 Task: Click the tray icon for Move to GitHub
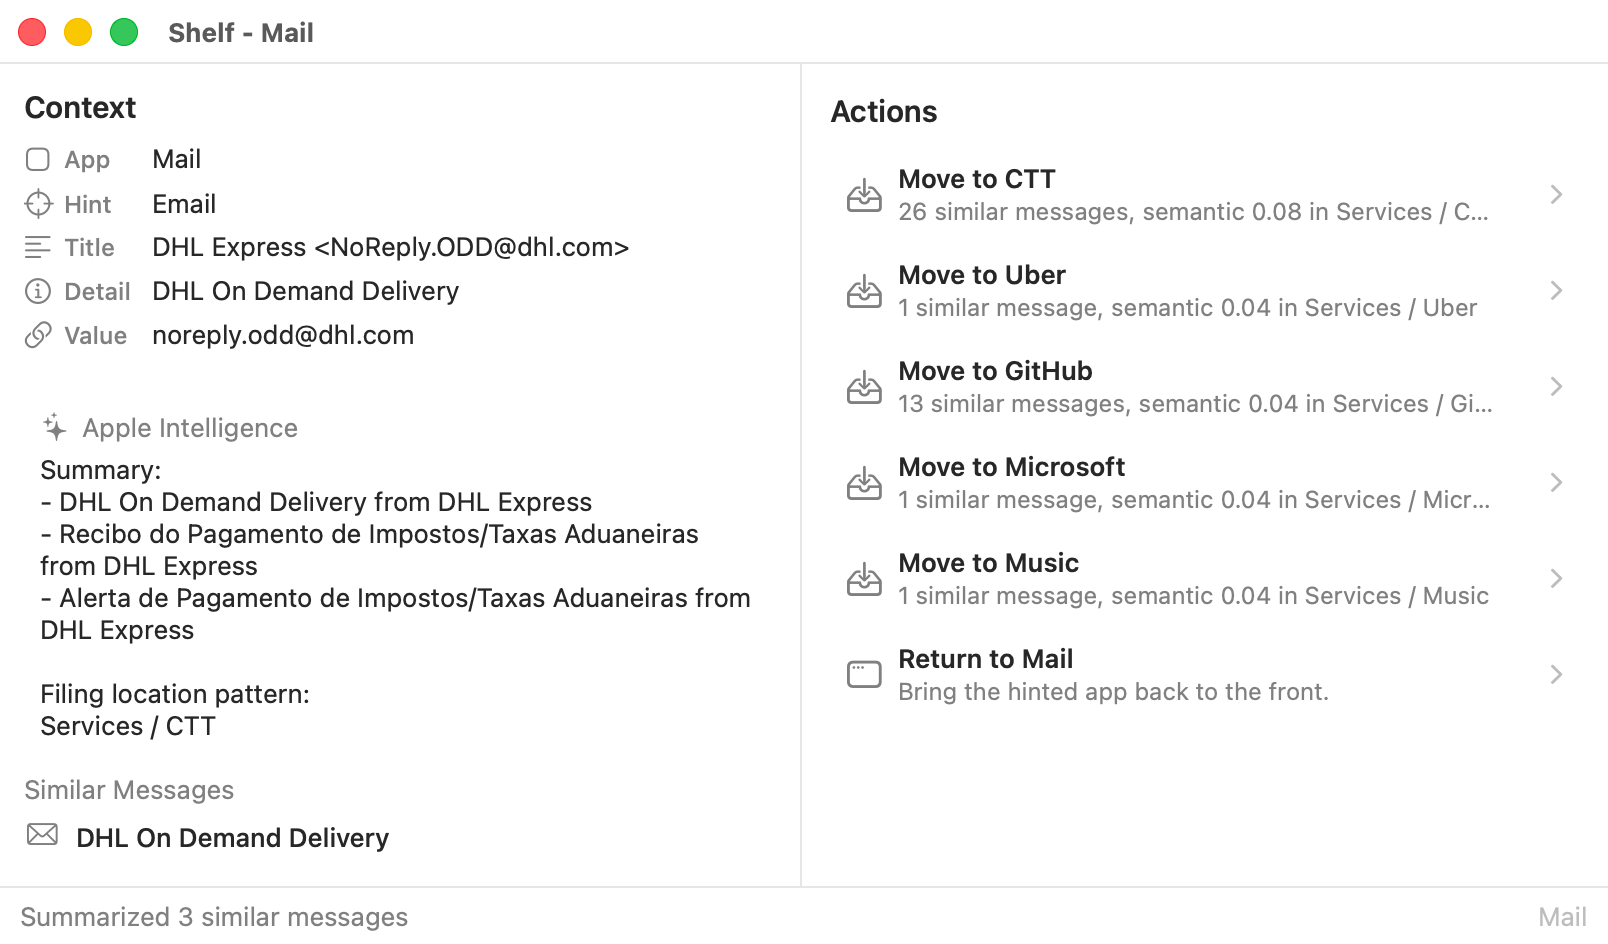[x=864, y=387]
